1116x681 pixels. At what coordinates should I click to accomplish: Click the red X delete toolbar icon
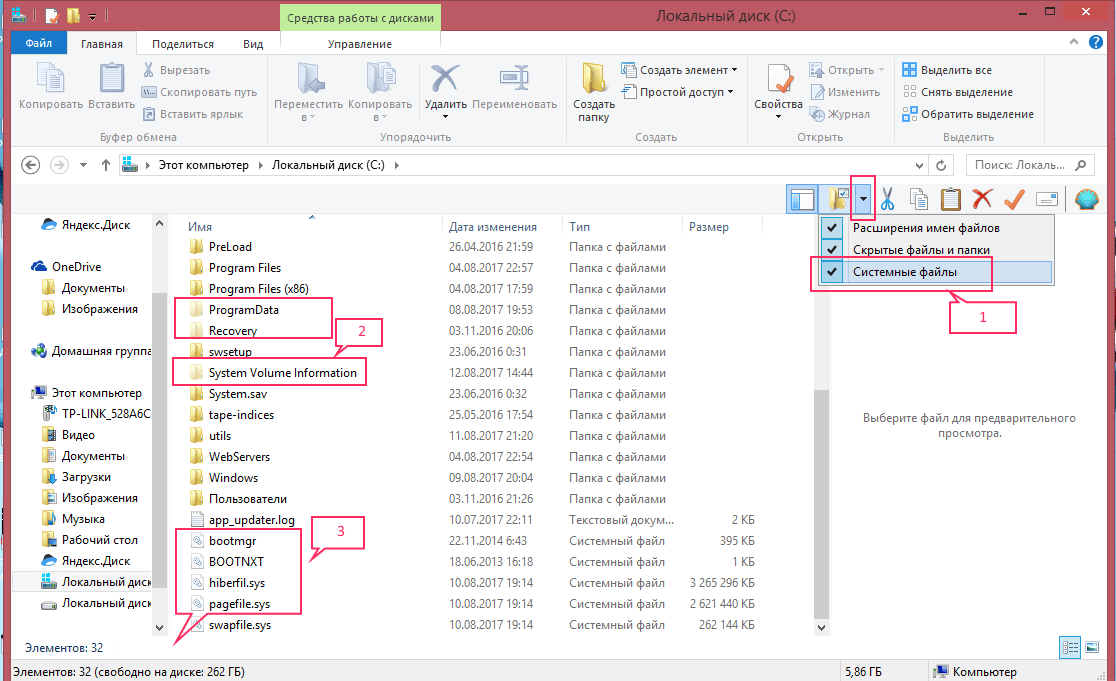[x=982, y=199]
